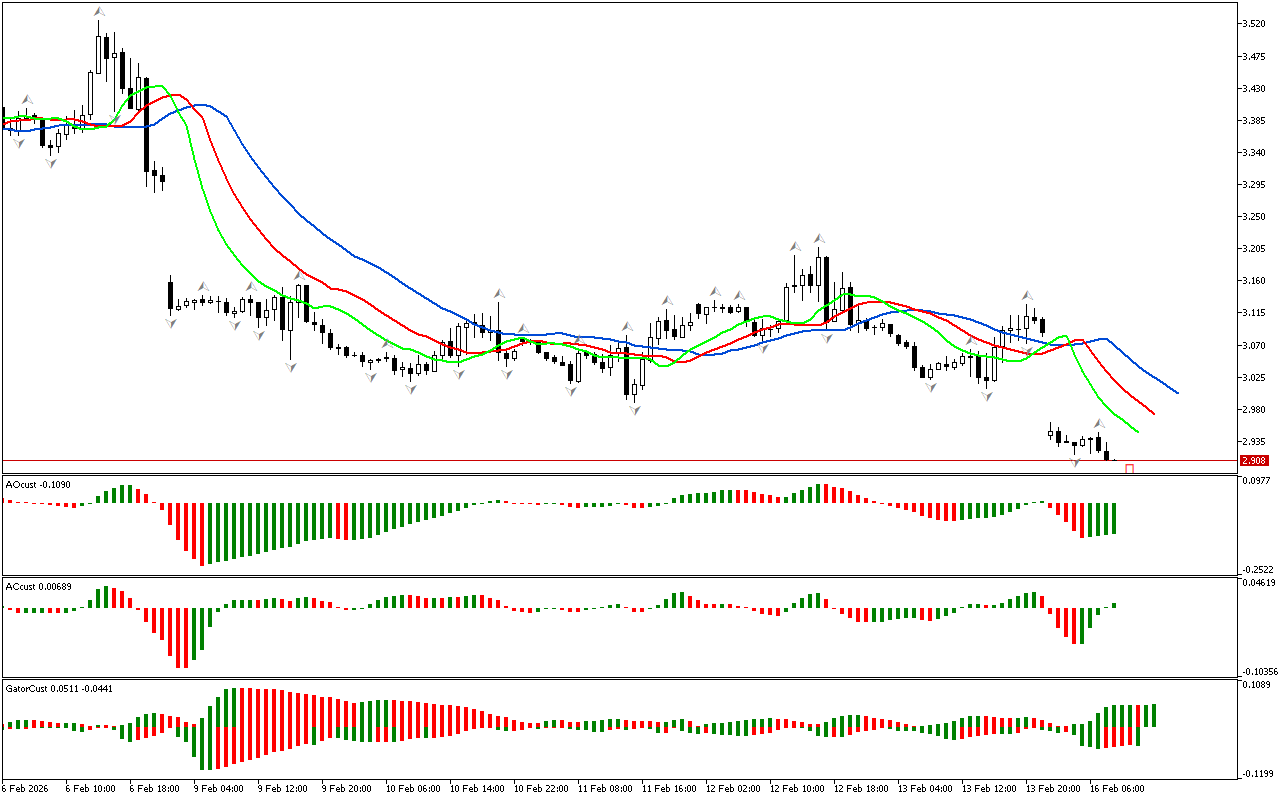Select the small red square marker below price line
The width and height of the screenshot is (1280, 800).
[1130, 468]
